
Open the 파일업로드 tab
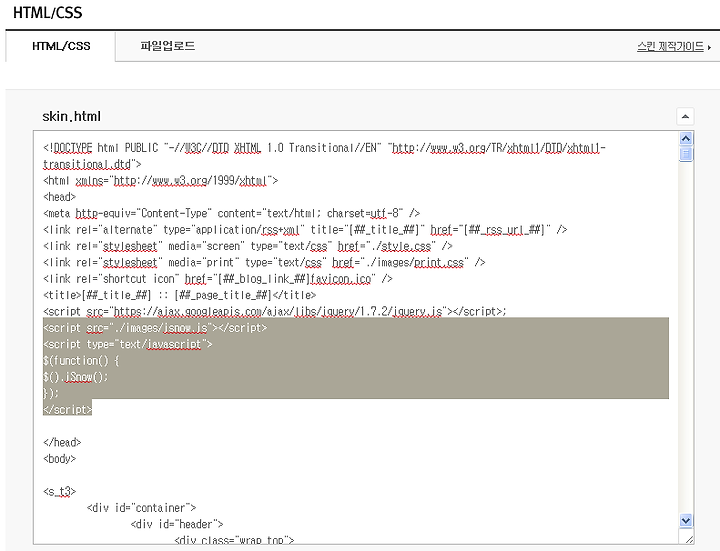pyautogui.click(x=168, y=46)
